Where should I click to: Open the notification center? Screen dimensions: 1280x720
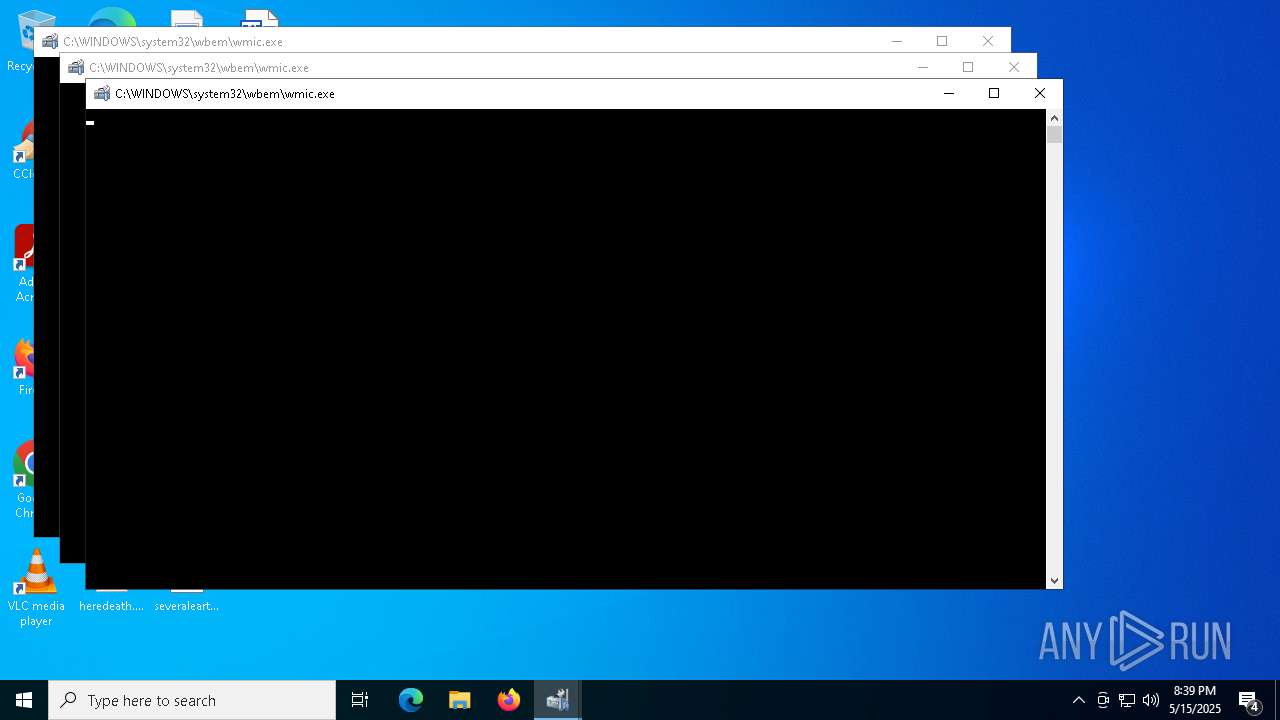[1249, 700]
